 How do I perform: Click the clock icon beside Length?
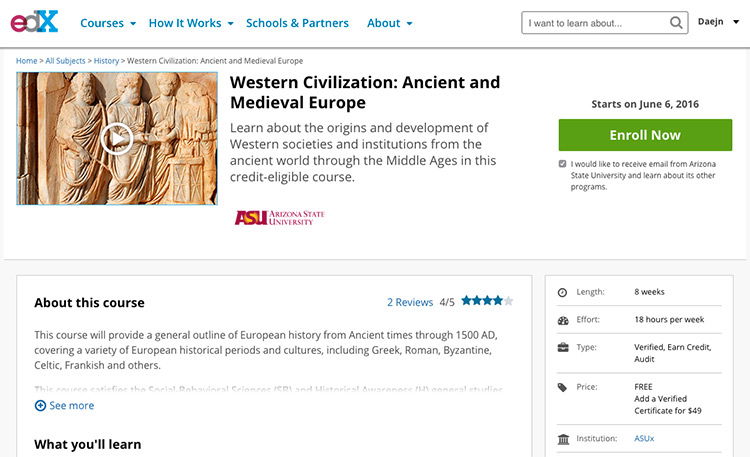[x=562, y=292]
